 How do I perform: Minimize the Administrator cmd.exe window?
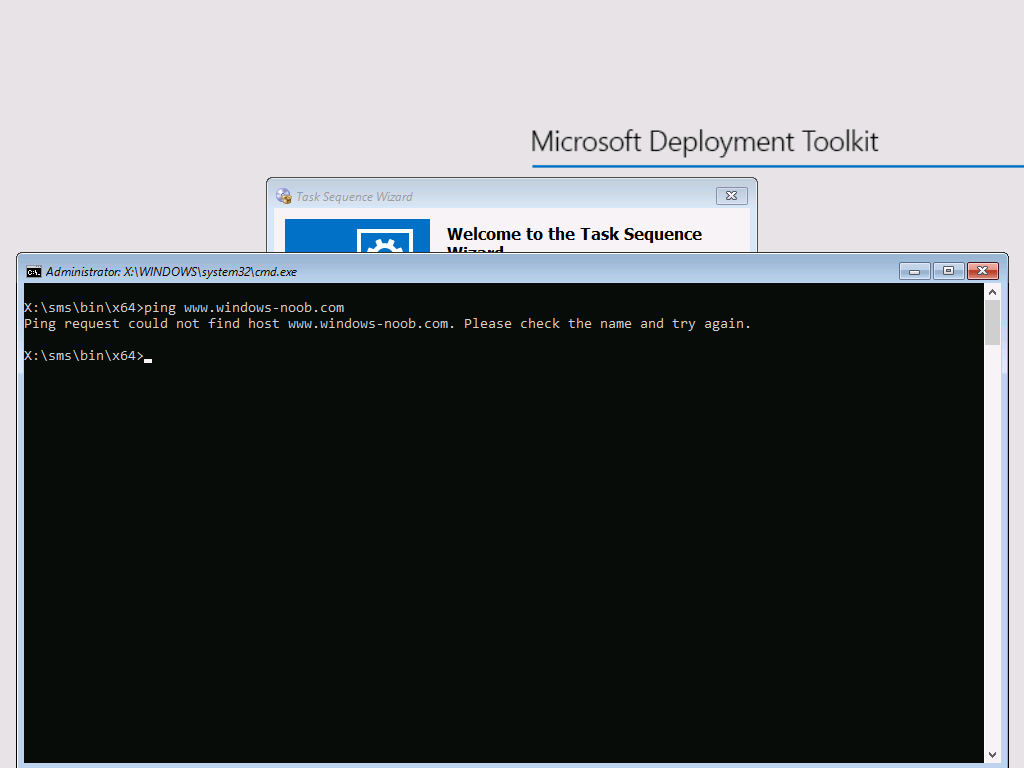(914, 271)
